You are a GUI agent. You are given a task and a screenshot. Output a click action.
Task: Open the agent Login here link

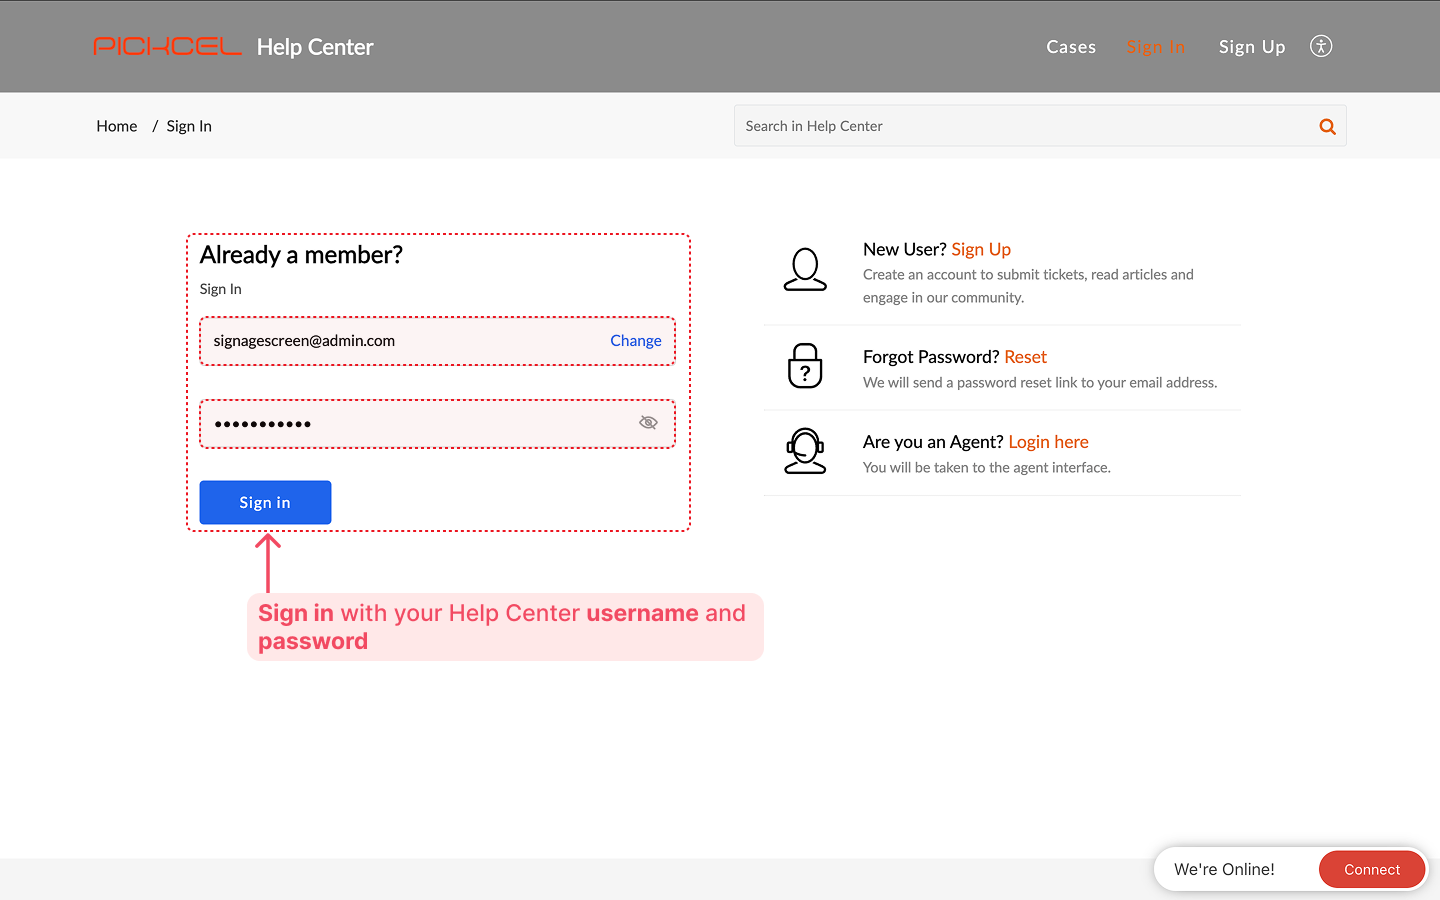point(1048,442)
